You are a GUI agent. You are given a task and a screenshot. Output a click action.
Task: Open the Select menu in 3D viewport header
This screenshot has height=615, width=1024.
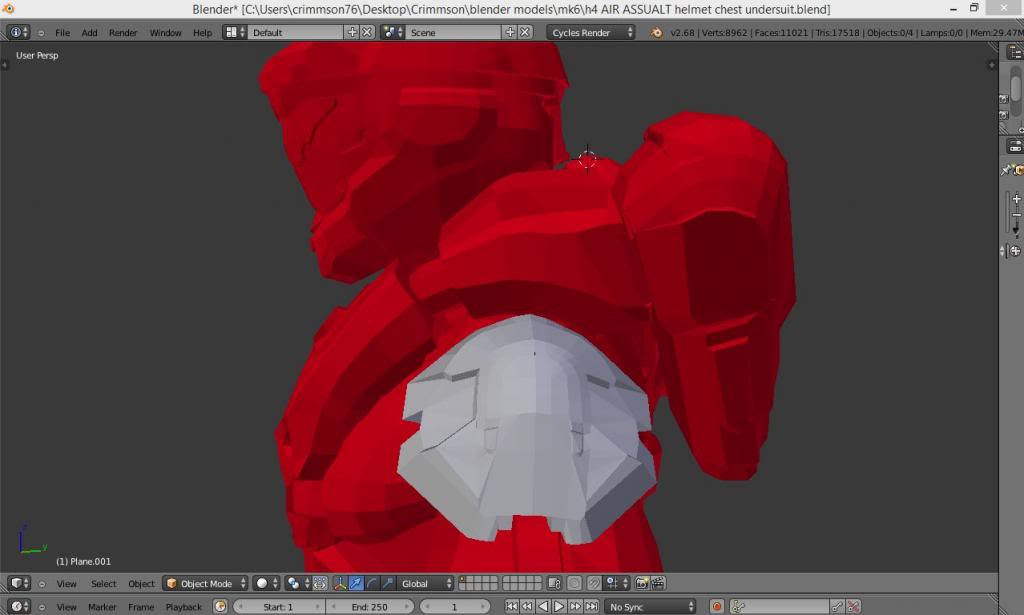(x=104, y=583)
